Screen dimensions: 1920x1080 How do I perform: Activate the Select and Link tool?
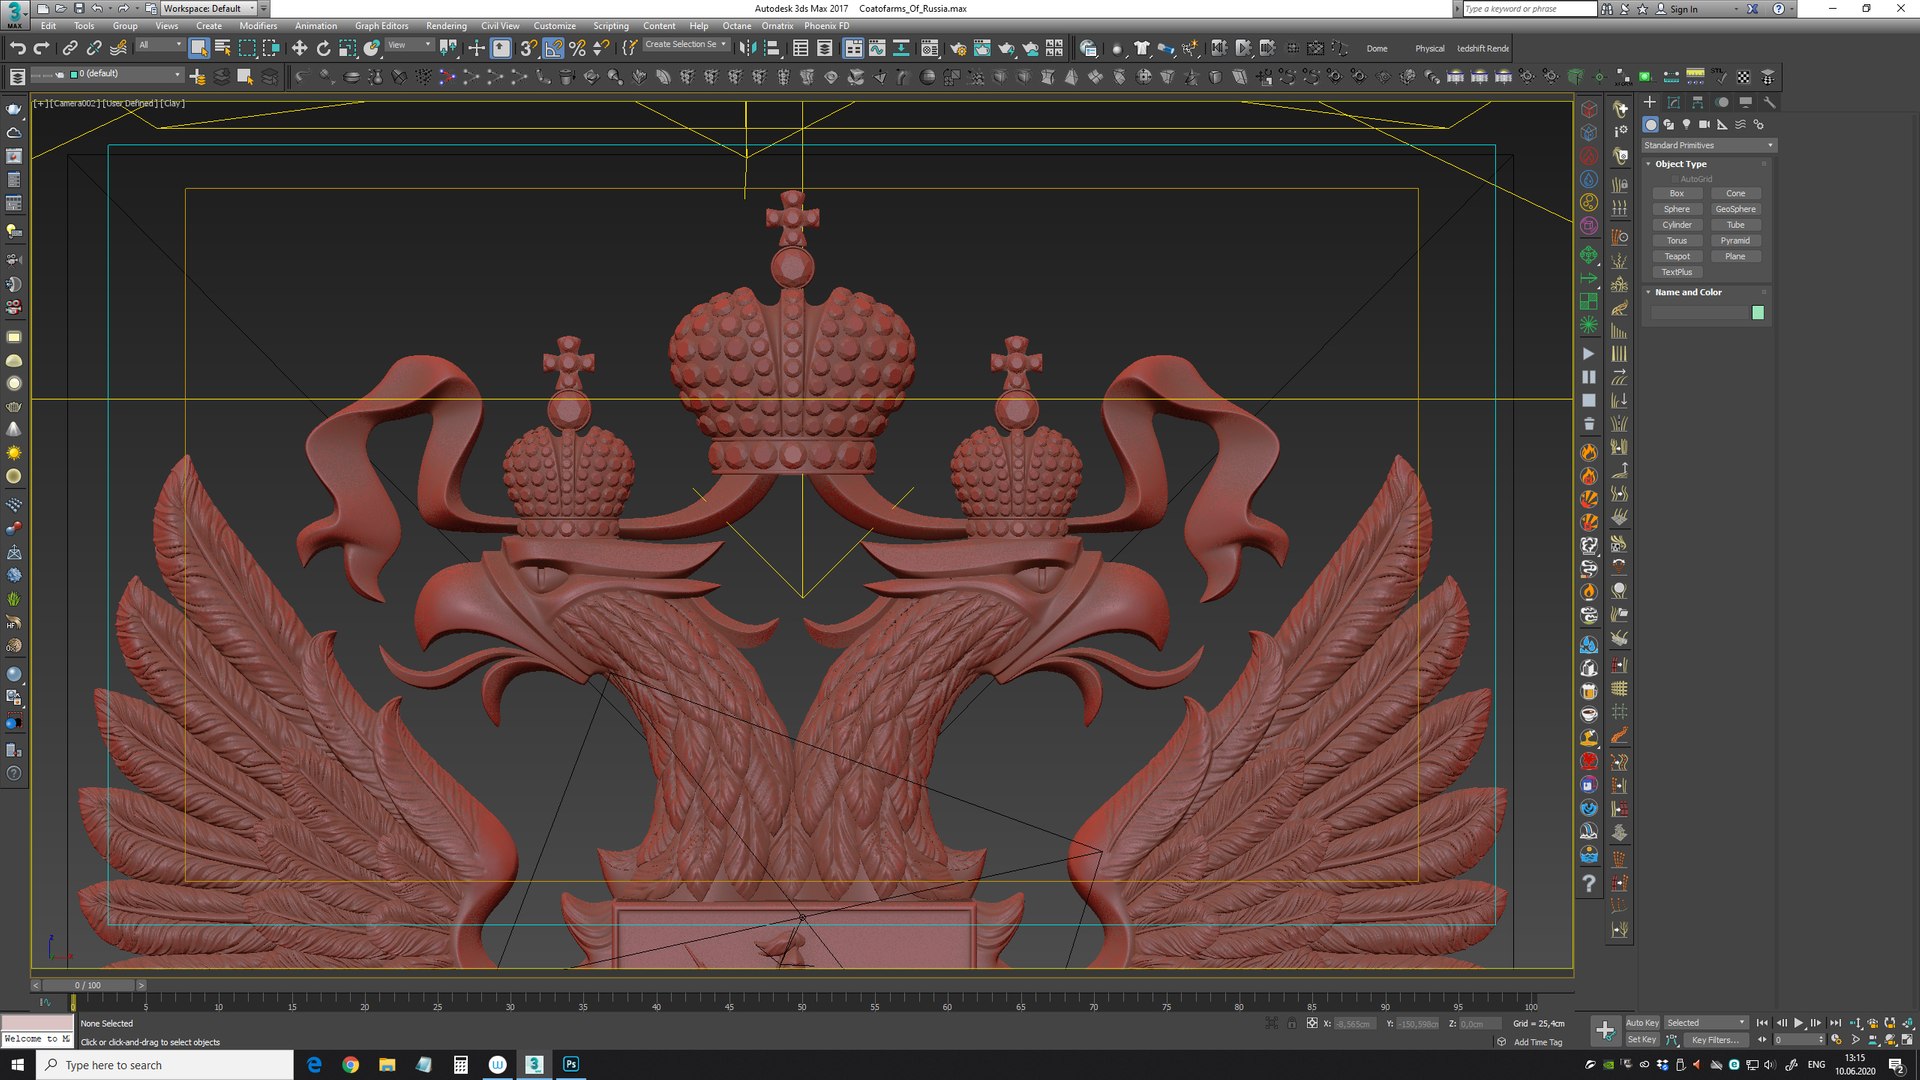point(70,48)
